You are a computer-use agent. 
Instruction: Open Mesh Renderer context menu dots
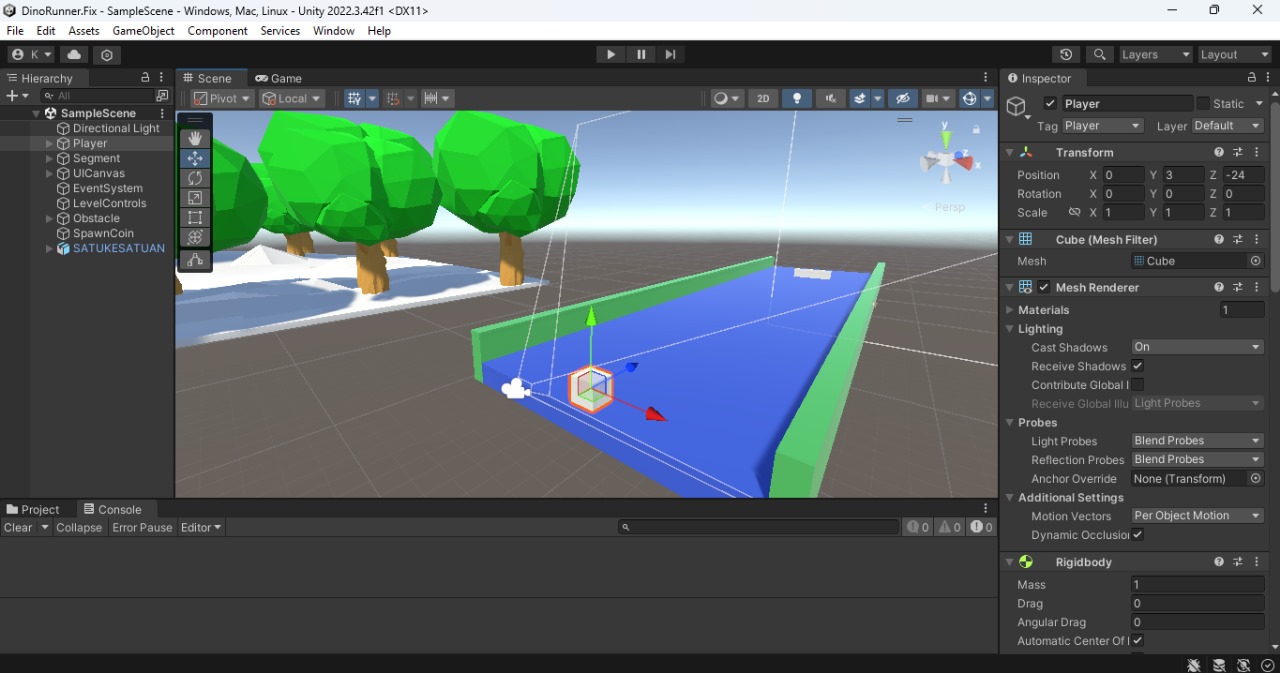1255,287
